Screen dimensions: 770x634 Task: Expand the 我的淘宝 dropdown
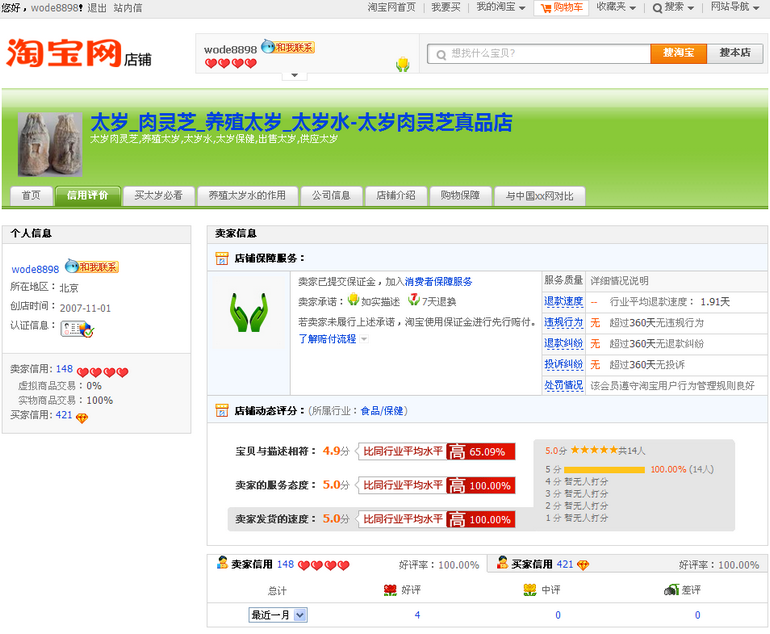(522, 8)
